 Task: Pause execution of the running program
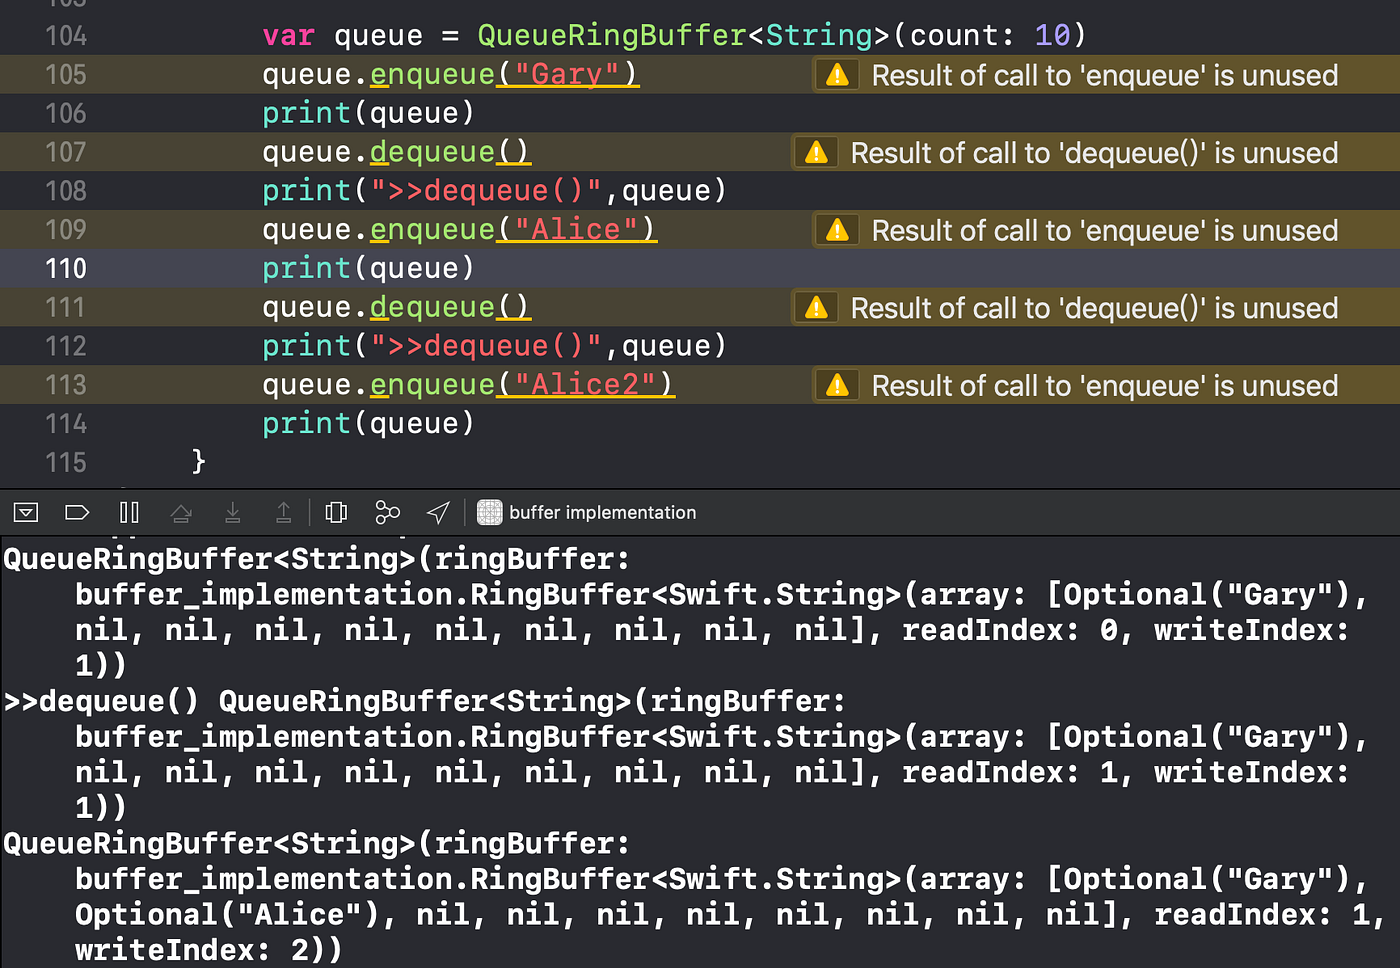pyautogui.click(x=129, y=512)
